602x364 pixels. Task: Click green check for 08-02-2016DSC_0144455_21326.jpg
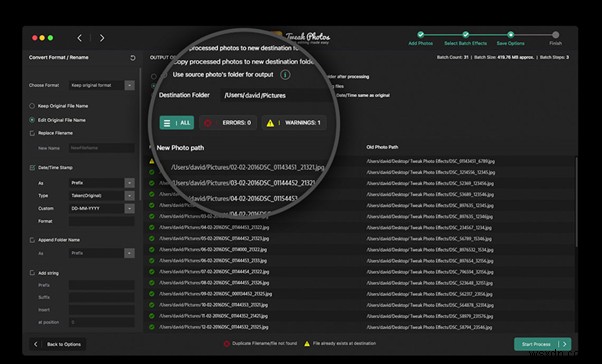(152, 283)
